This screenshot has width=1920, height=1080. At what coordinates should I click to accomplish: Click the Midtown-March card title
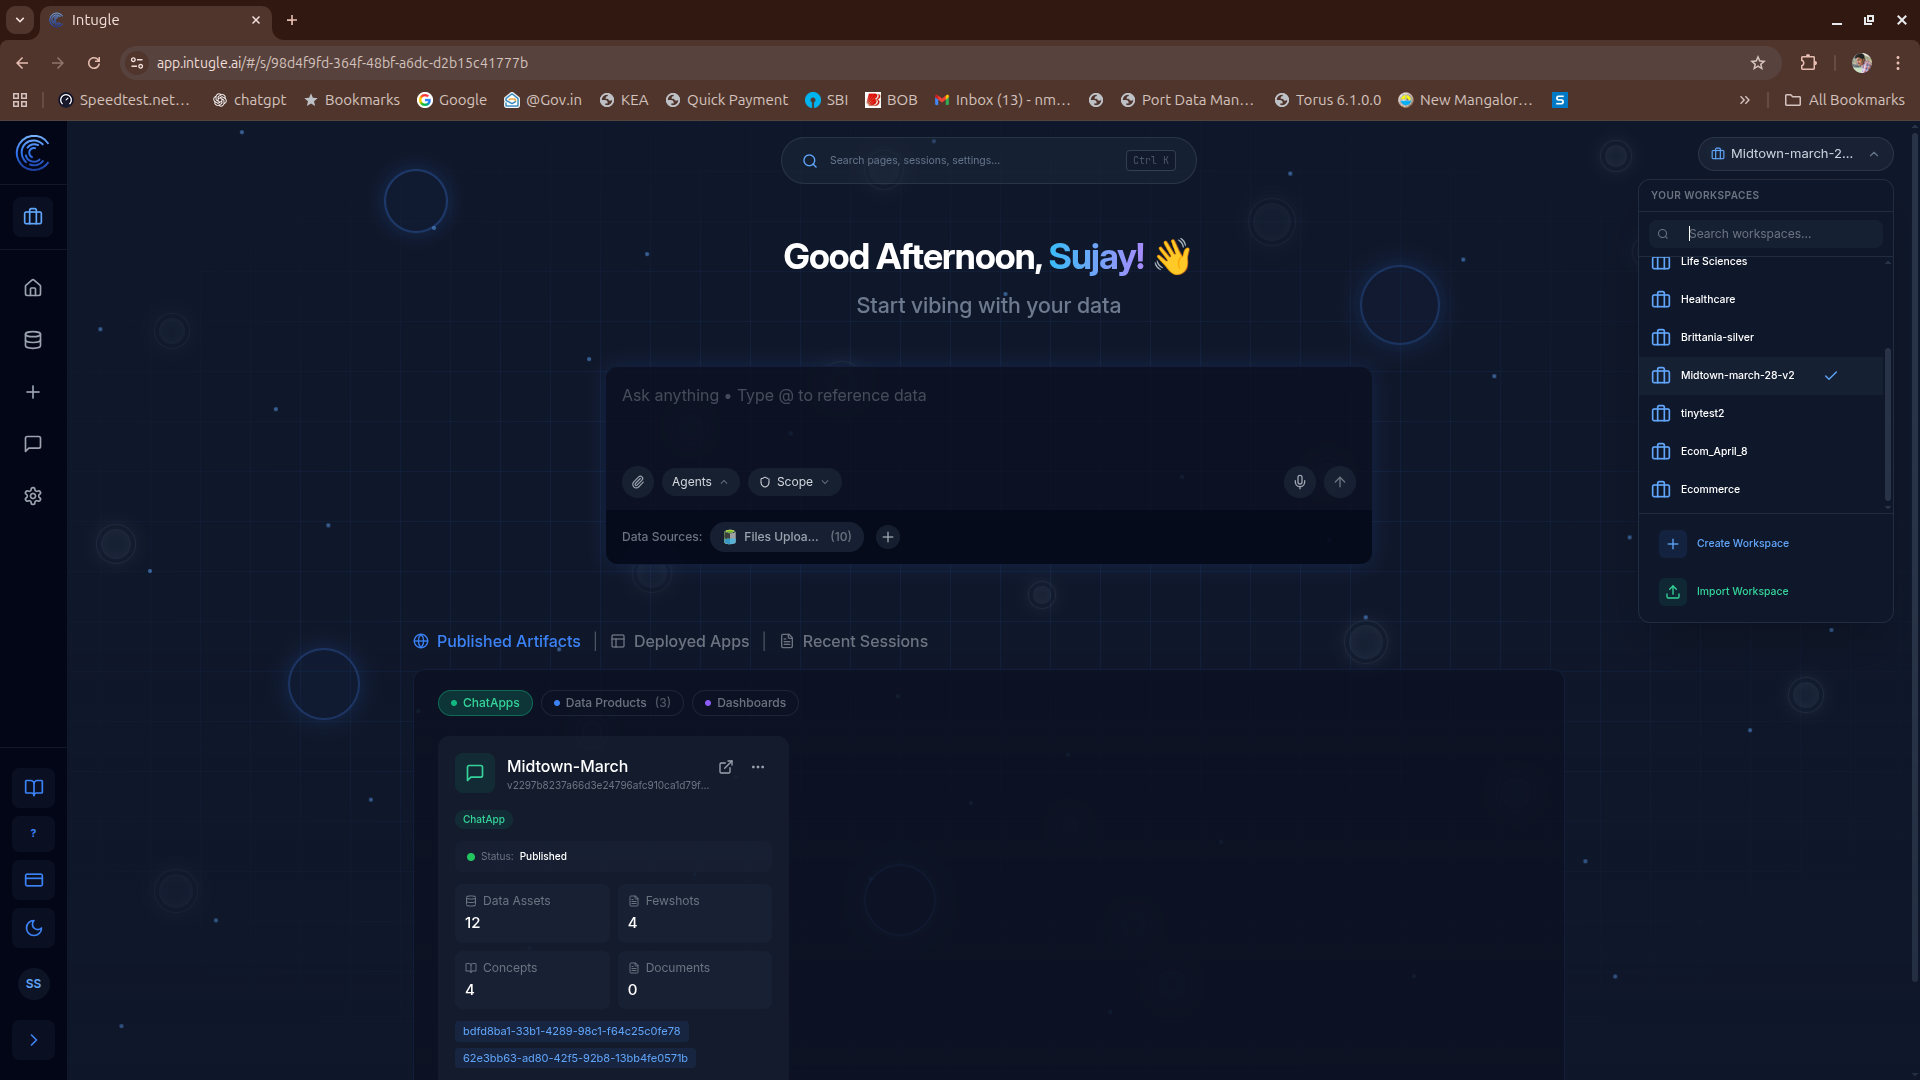567,767
